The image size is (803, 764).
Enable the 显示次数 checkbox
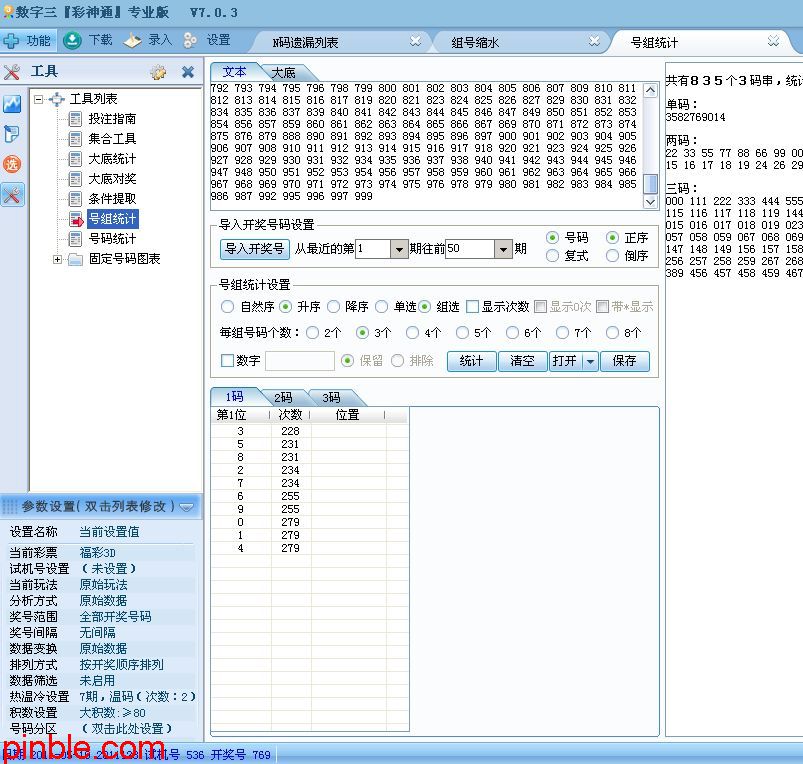pos(473,307)
